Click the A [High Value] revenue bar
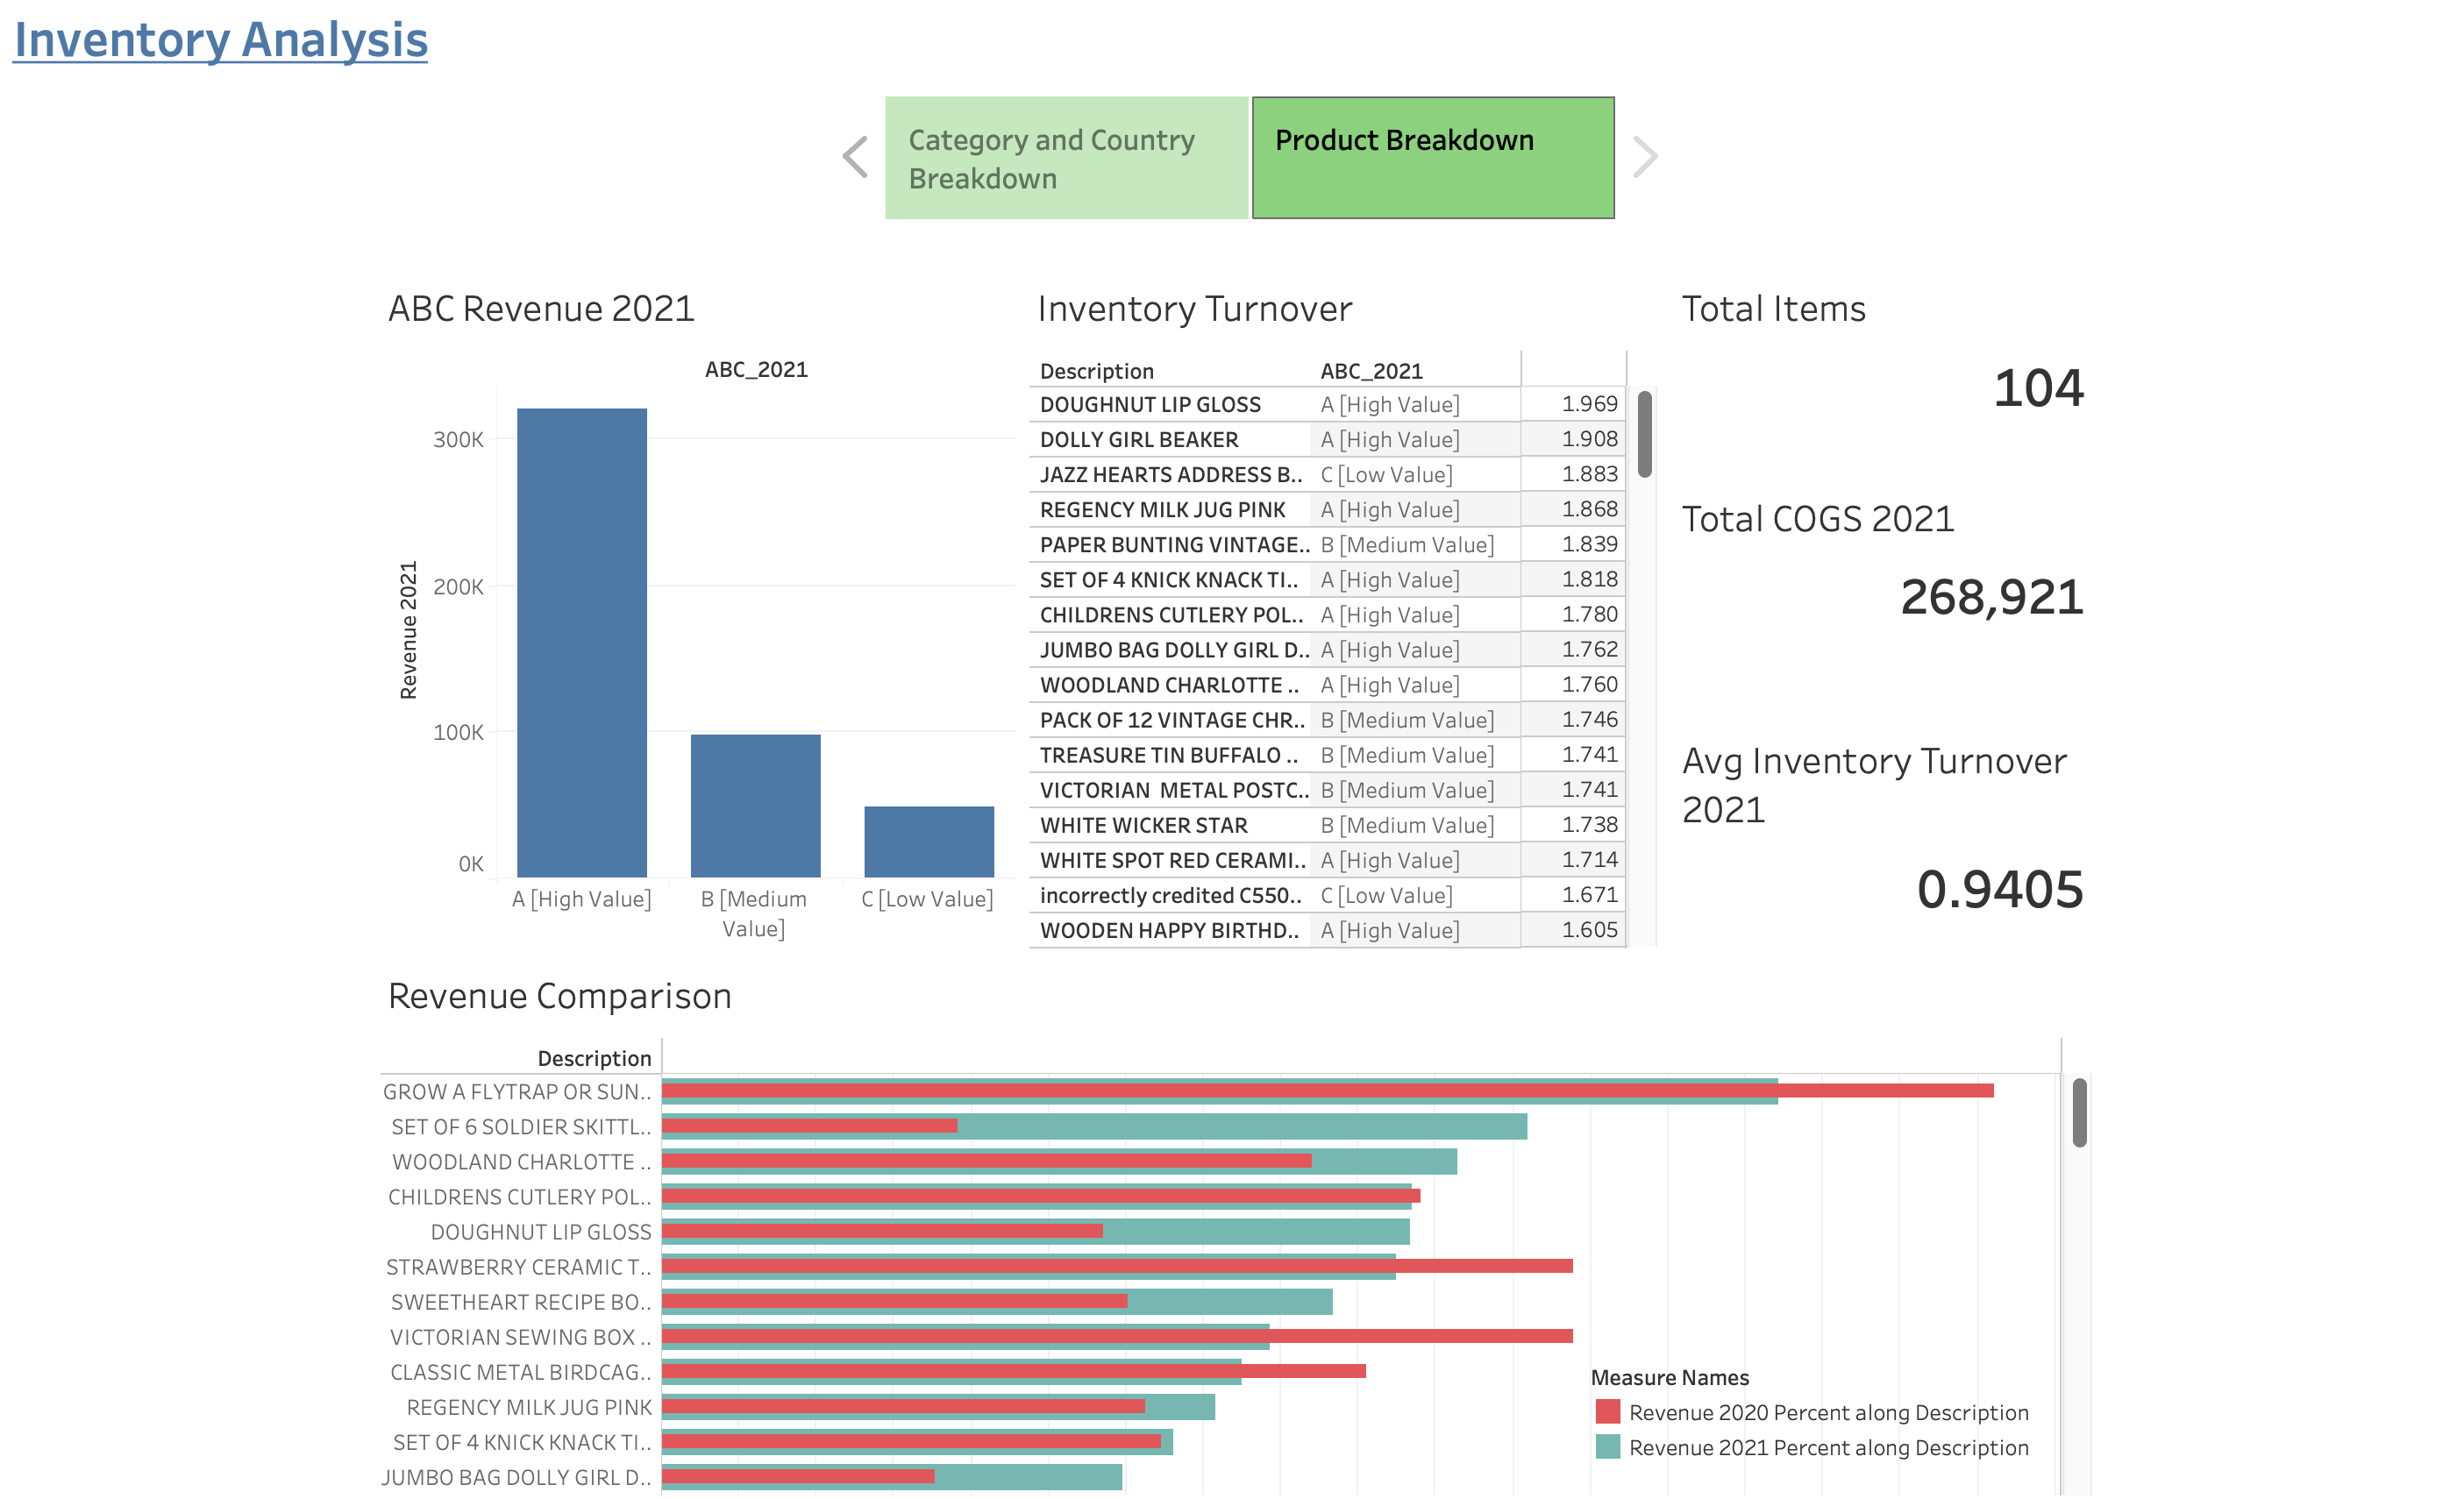 581,640
